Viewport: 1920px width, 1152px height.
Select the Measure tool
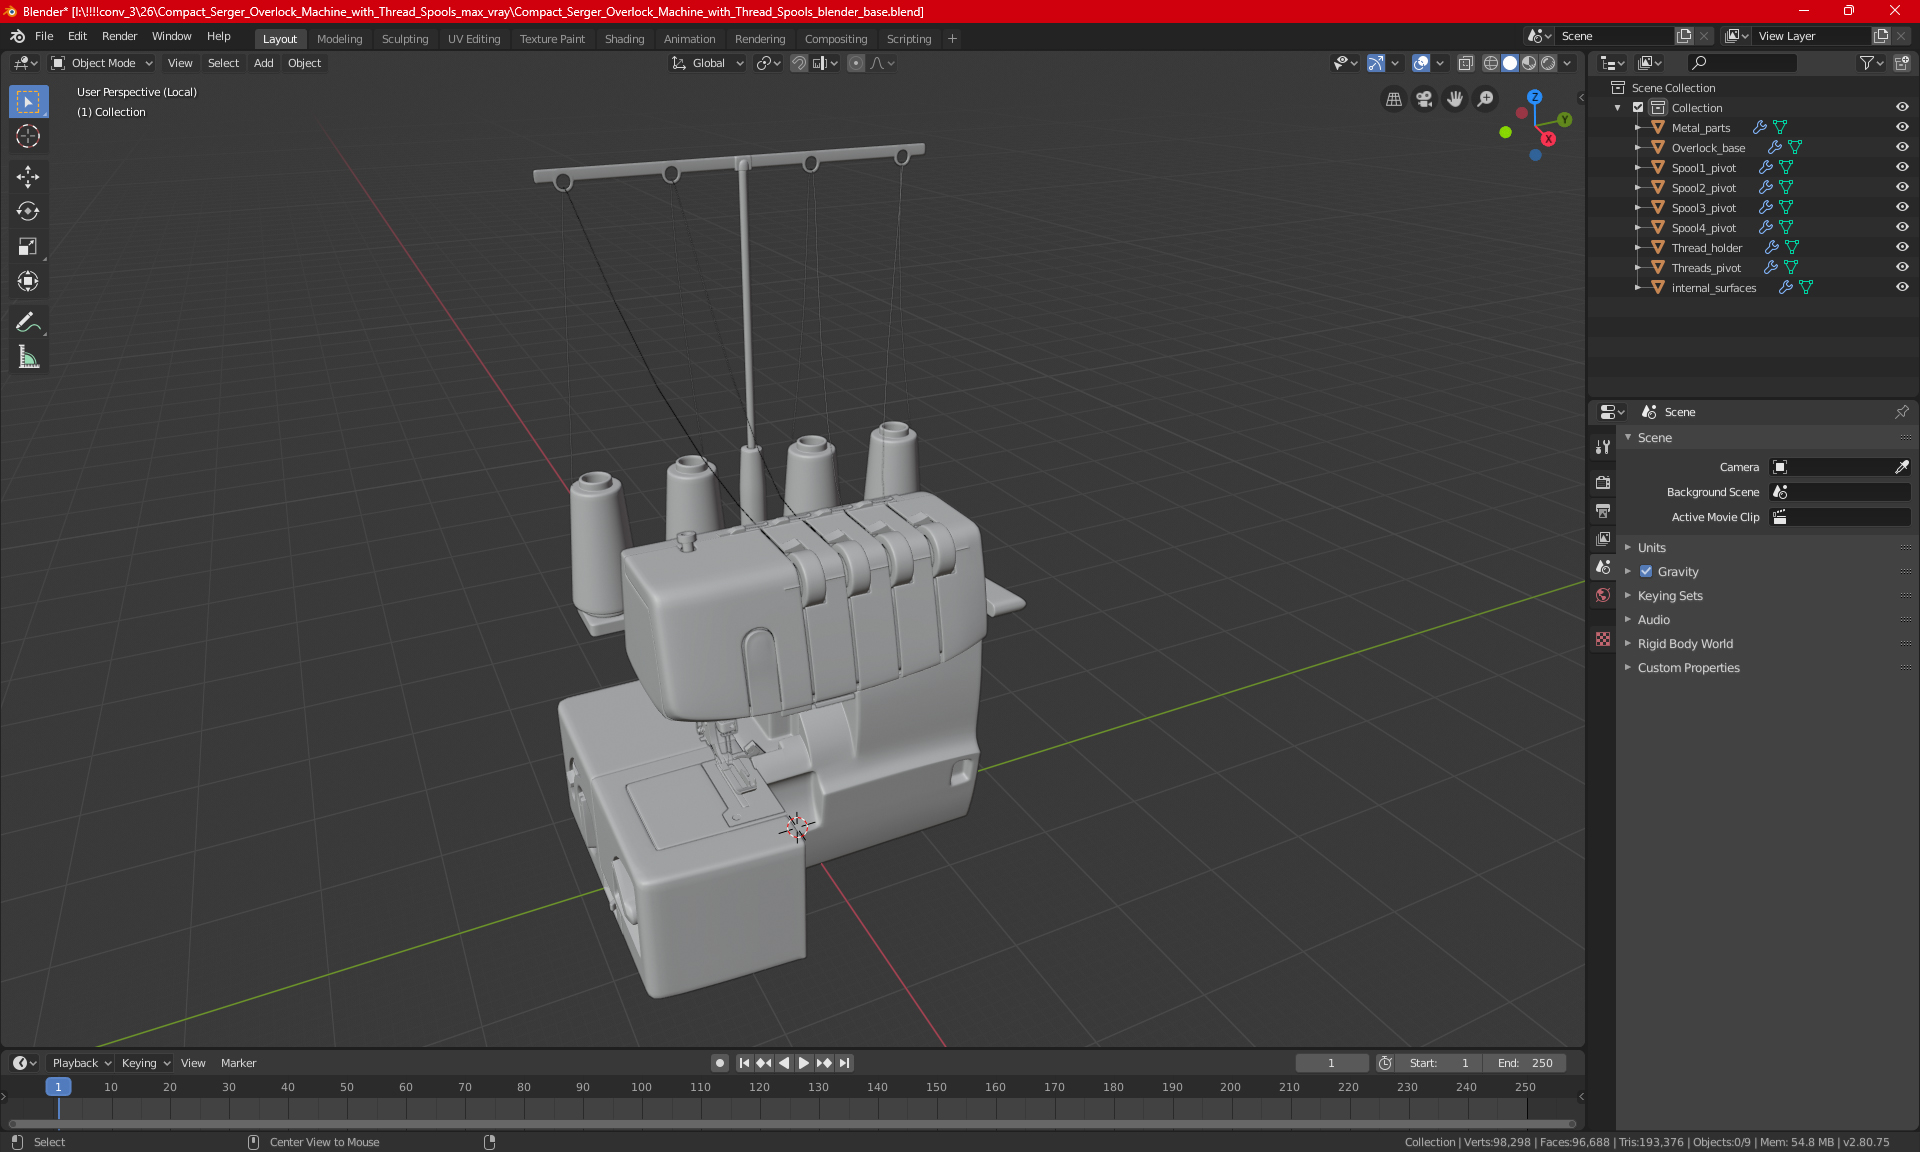pyautogui.click(x=28, y=357)
